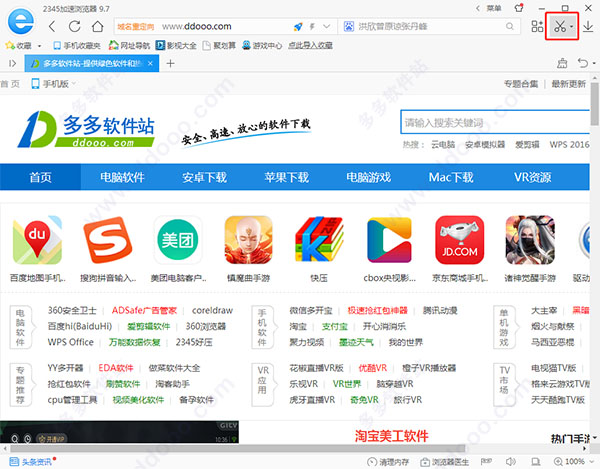Open the apps grid extension icon
Screen dimensions: 600x469
537,26
